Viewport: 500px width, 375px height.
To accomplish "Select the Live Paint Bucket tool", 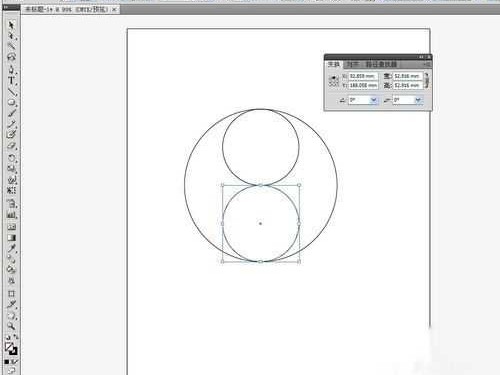I will (11, 270).
